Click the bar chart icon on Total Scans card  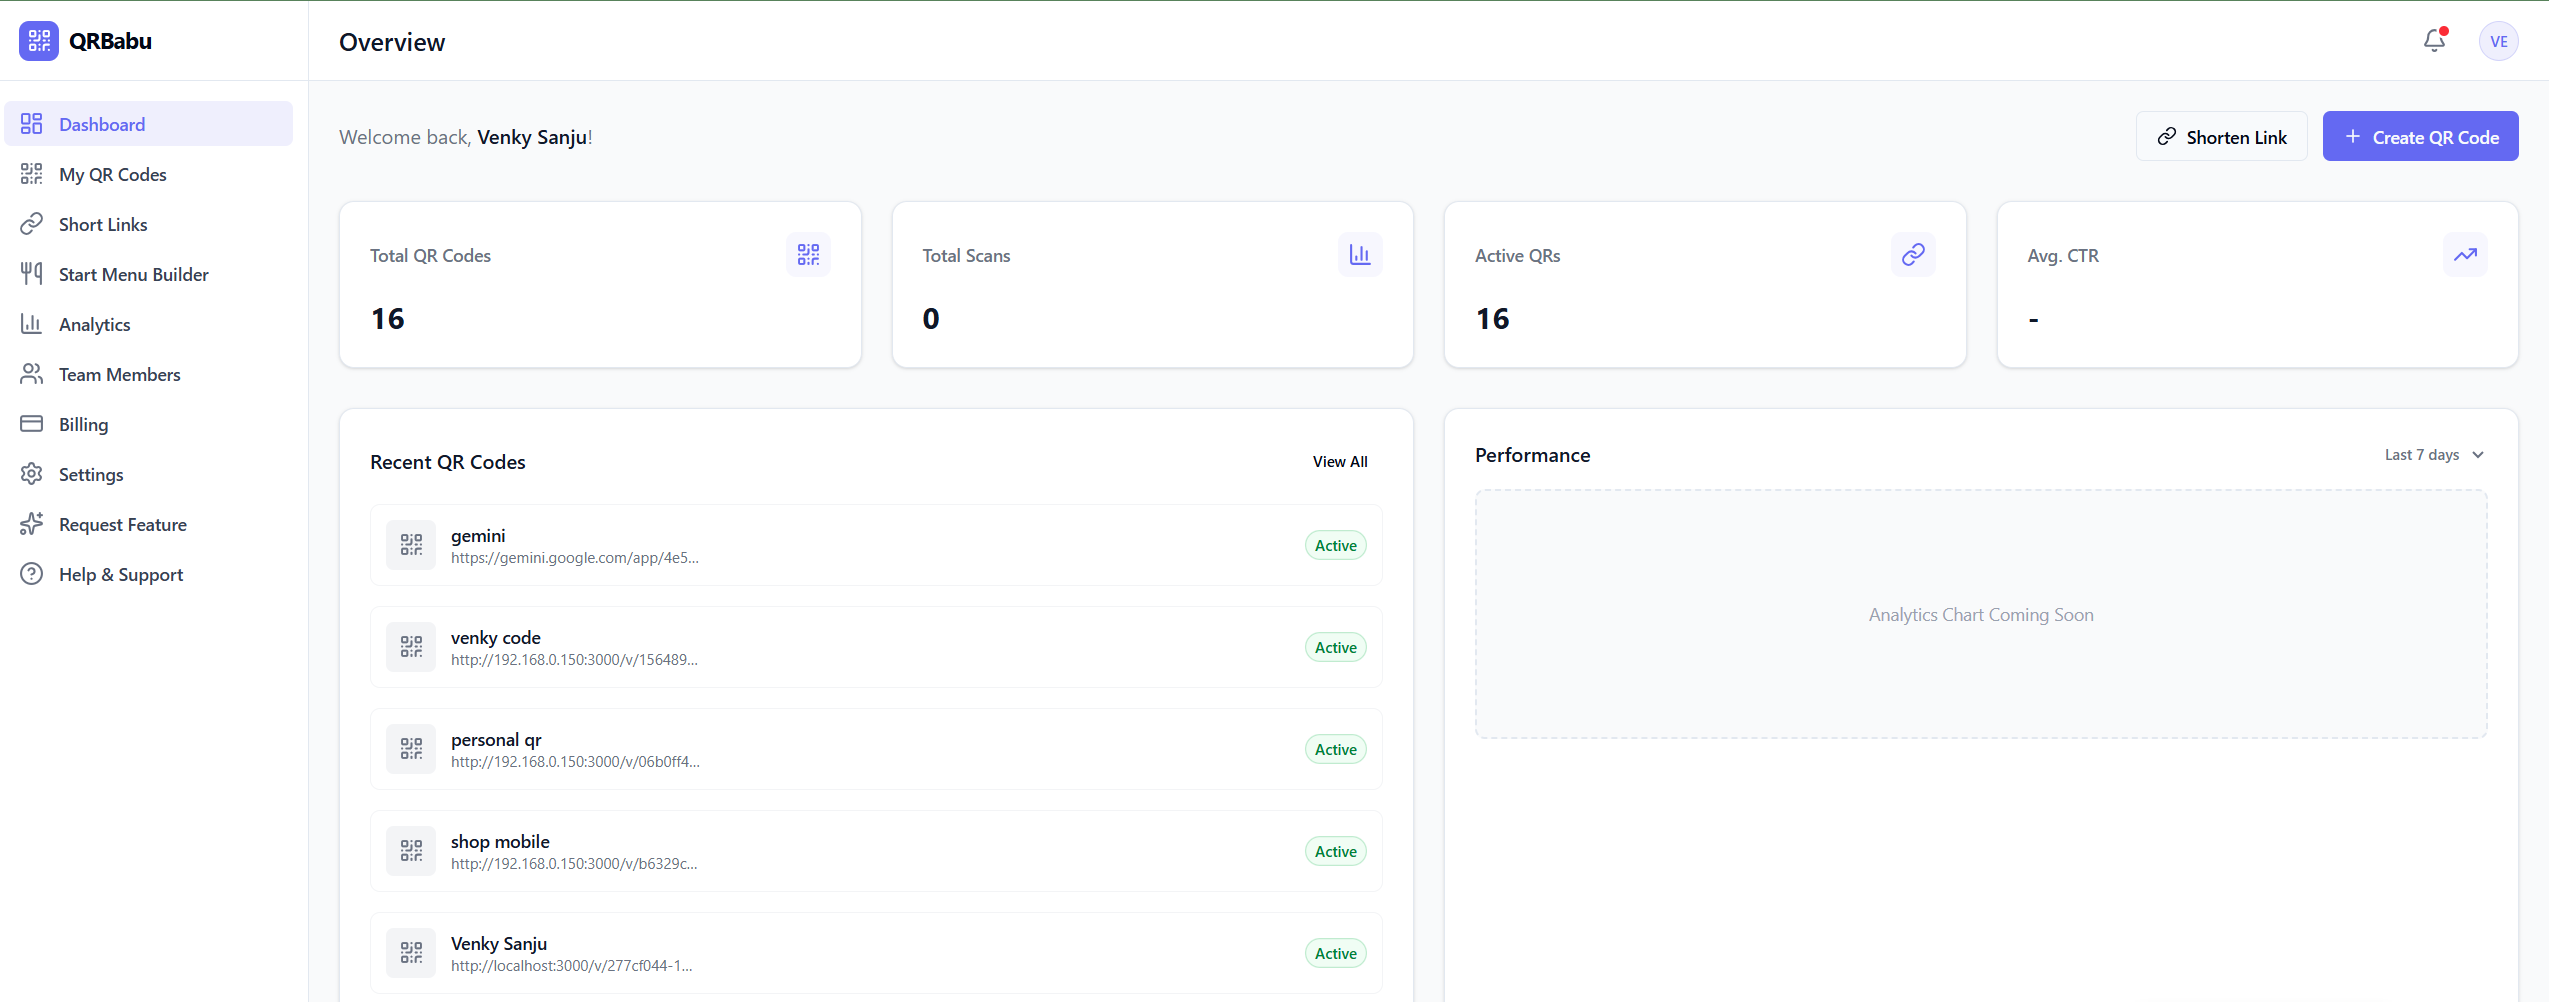[x=1359, y=254]
